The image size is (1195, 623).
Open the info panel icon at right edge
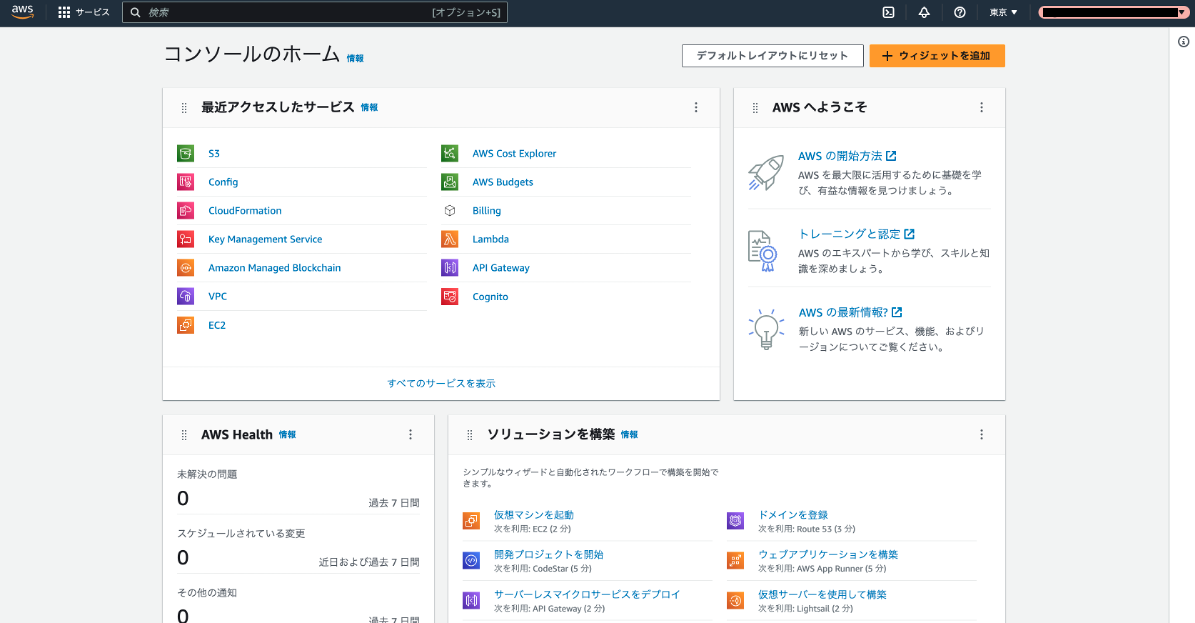[x=1184, y=42]
